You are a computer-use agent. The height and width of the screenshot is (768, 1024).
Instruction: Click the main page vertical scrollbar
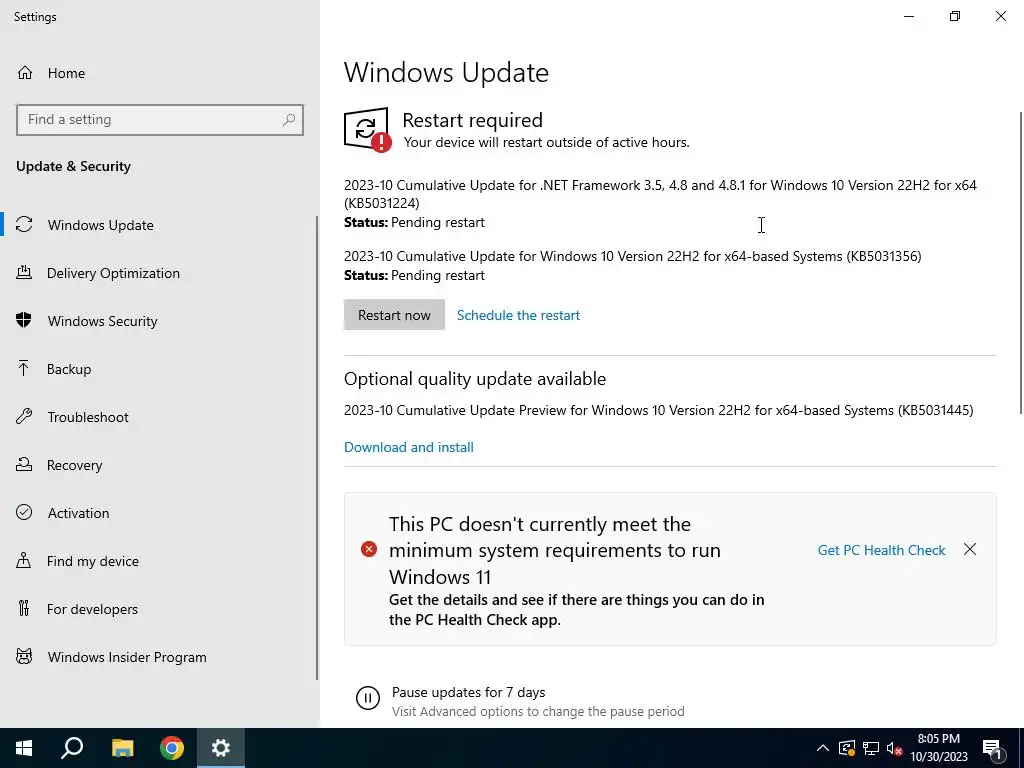(1021, 263)
